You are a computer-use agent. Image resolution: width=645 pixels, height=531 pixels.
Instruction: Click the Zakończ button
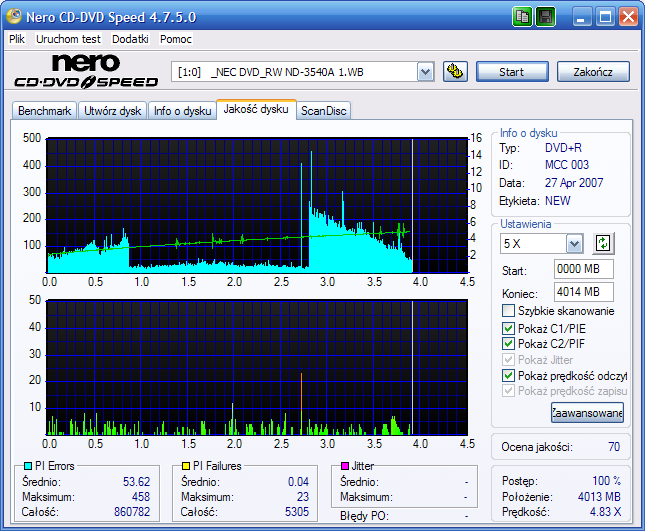click(593, 72)
